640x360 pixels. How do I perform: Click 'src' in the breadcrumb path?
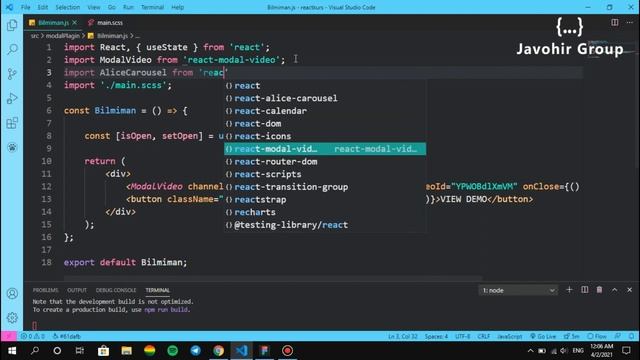(x=35, y=36)
